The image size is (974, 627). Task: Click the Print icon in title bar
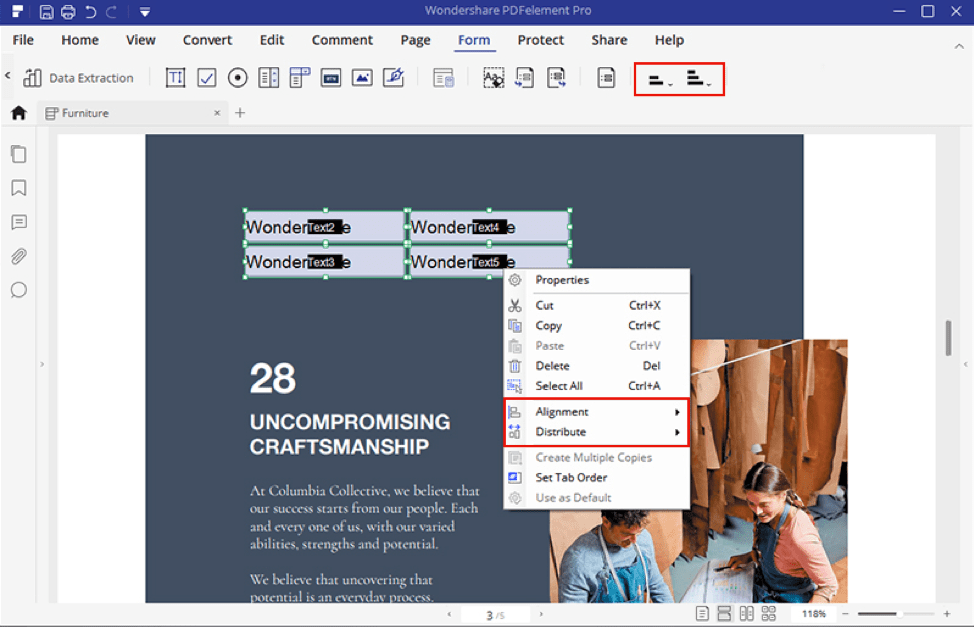68,12
